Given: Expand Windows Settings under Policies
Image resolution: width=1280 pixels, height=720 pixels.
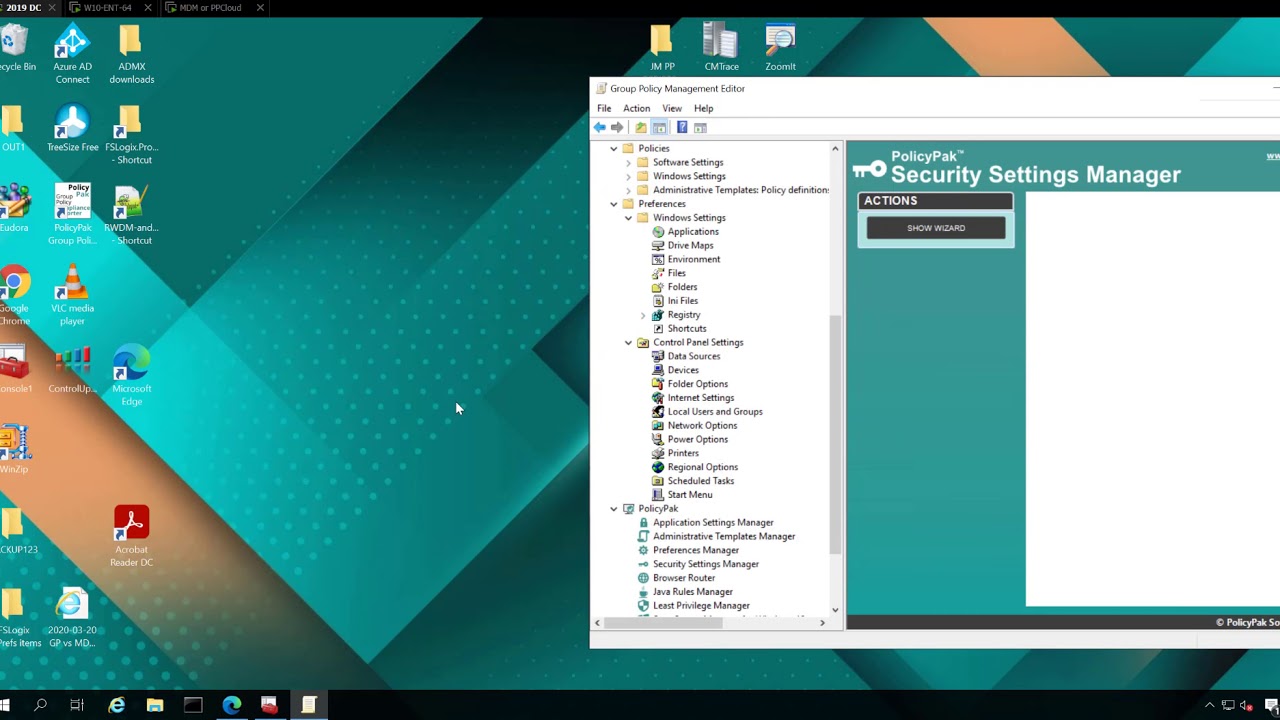Looking at the screenshot, I should click(628, 177).
